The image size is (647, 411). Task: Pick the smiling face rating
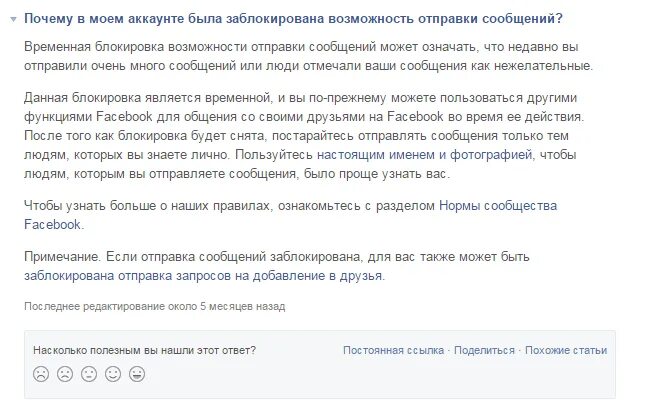[113, 374]
